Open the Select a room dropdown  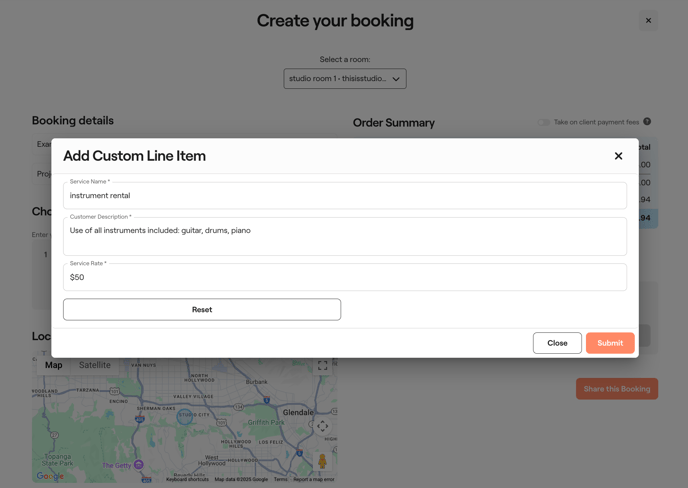tap(344, 79)
